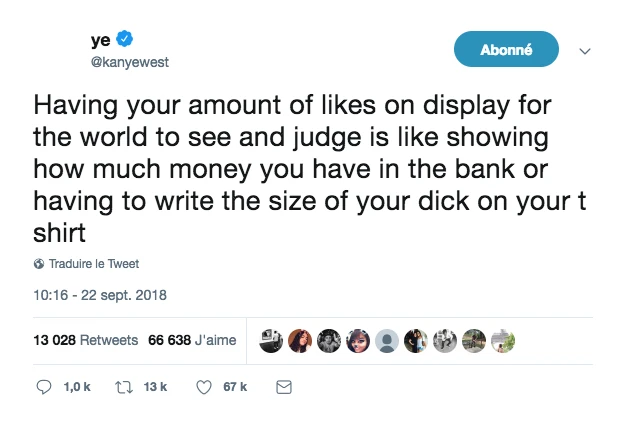Viewport: 625px width, 426px height.
Task: Click the heart like icon
Action: pyautogui.click(x=204, y=386)
